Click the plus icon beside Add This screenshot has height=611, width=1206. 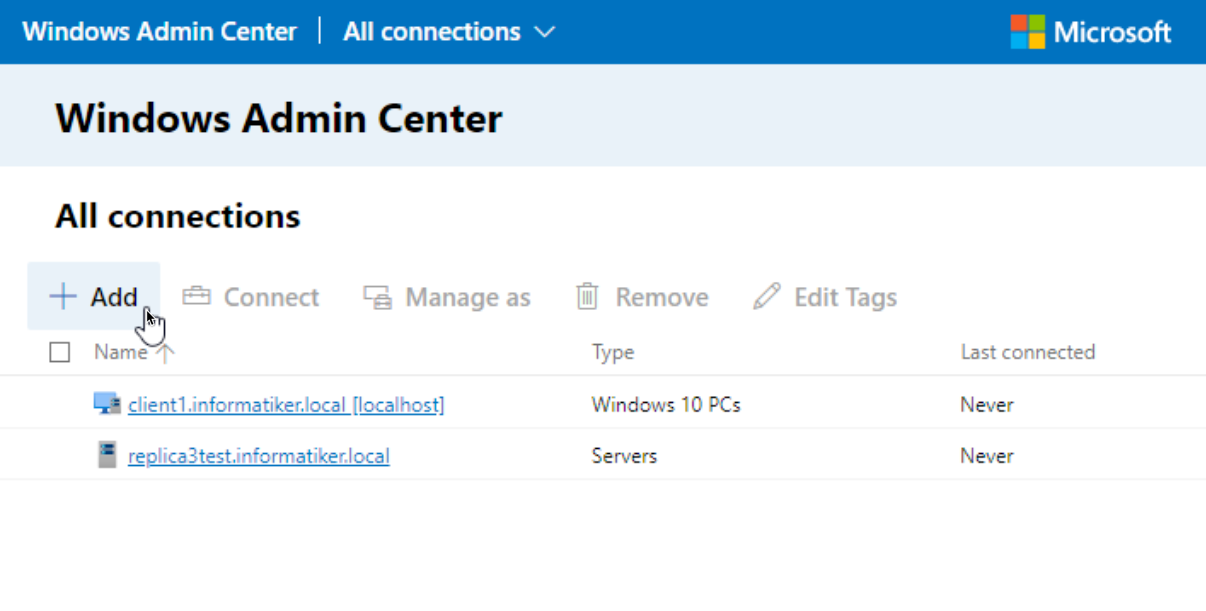(62, 297)
